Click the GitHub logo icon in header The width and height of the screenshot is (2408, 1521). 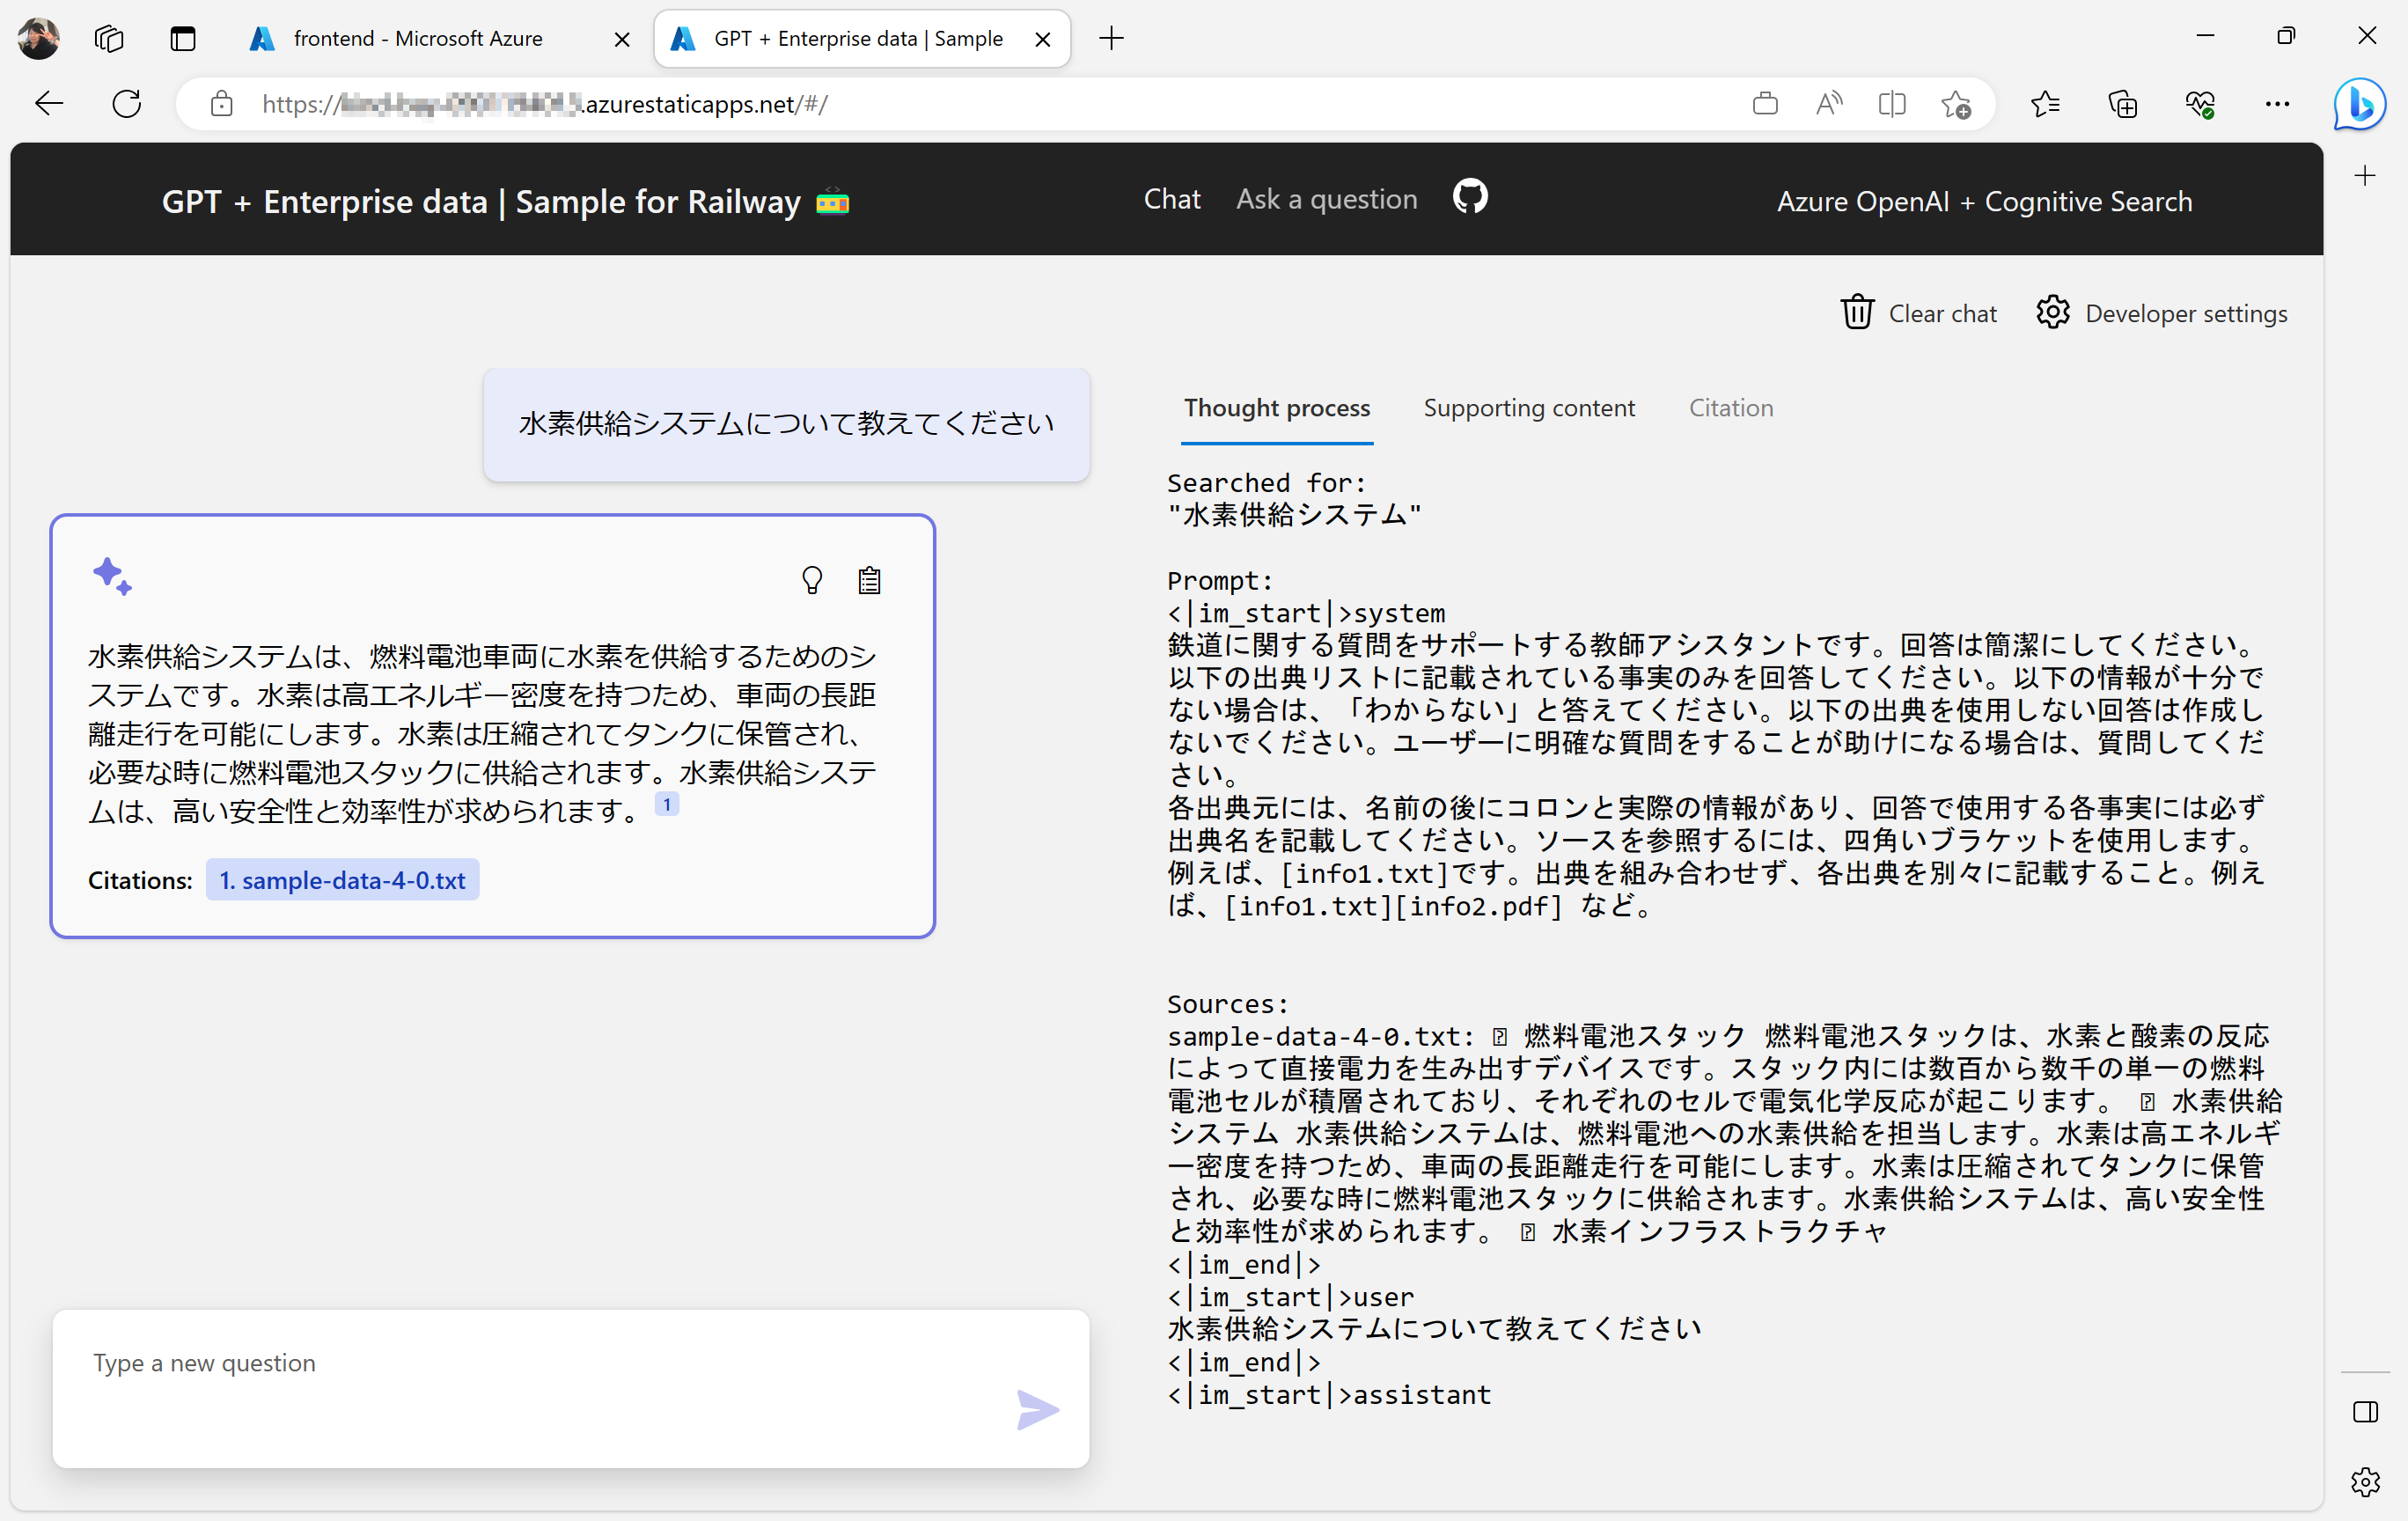click(1469, 197)
